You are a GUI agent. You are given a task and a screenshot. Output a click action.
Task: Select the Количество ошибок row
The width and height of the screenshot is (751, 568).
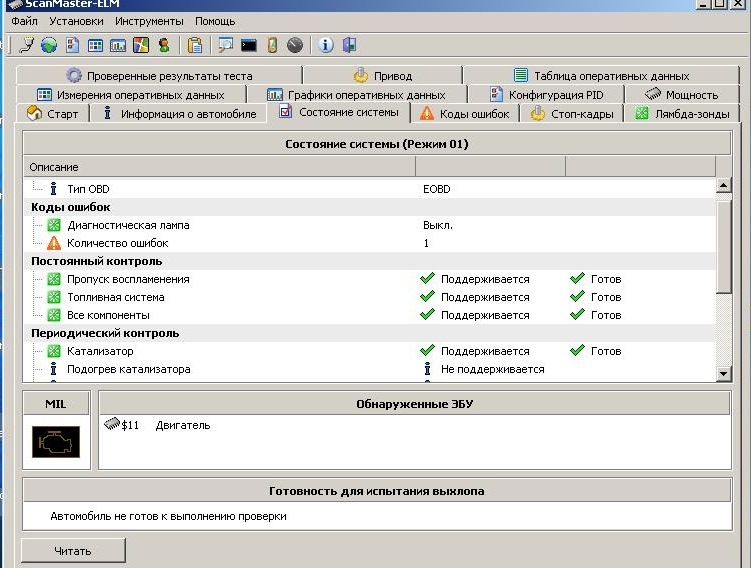pyautogui.click(x=117, y=243)
